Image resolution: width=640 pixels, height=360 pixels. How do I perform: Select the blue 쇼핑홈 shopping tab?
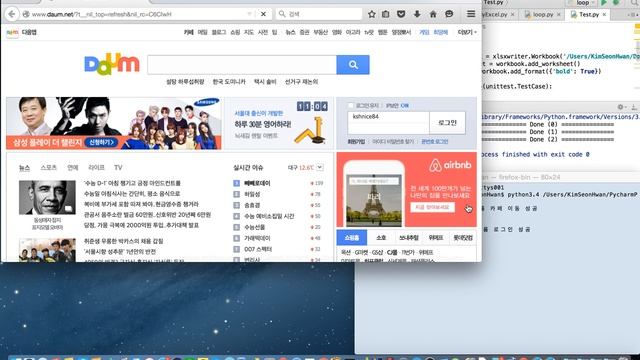(352, 238)
